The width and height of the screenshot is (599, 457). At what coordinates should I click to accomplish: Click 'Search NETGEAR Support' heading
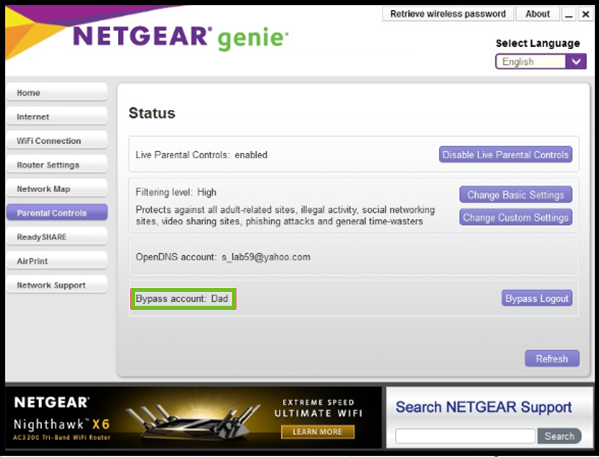tap(484, 407)
